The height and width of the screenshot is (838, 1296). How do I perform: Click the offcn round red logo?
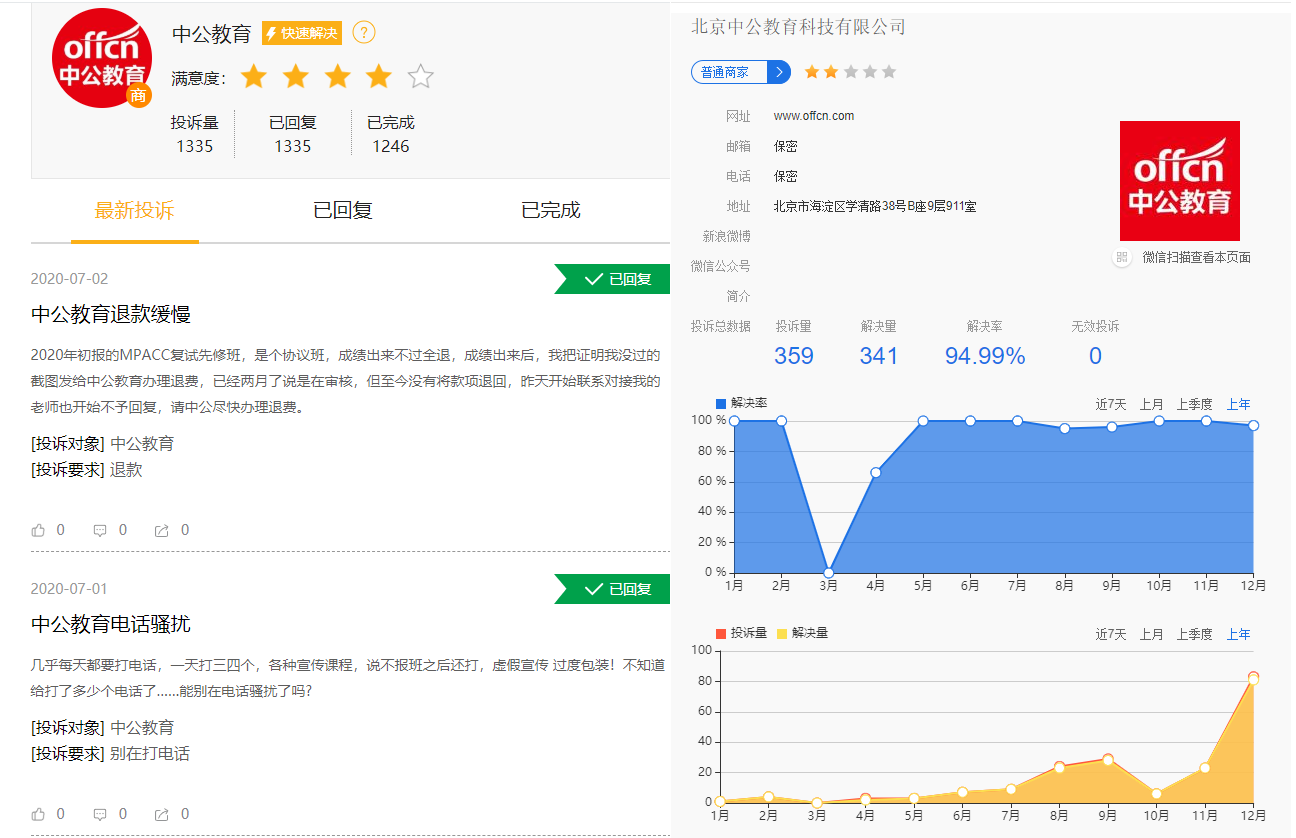click(101, 57)
